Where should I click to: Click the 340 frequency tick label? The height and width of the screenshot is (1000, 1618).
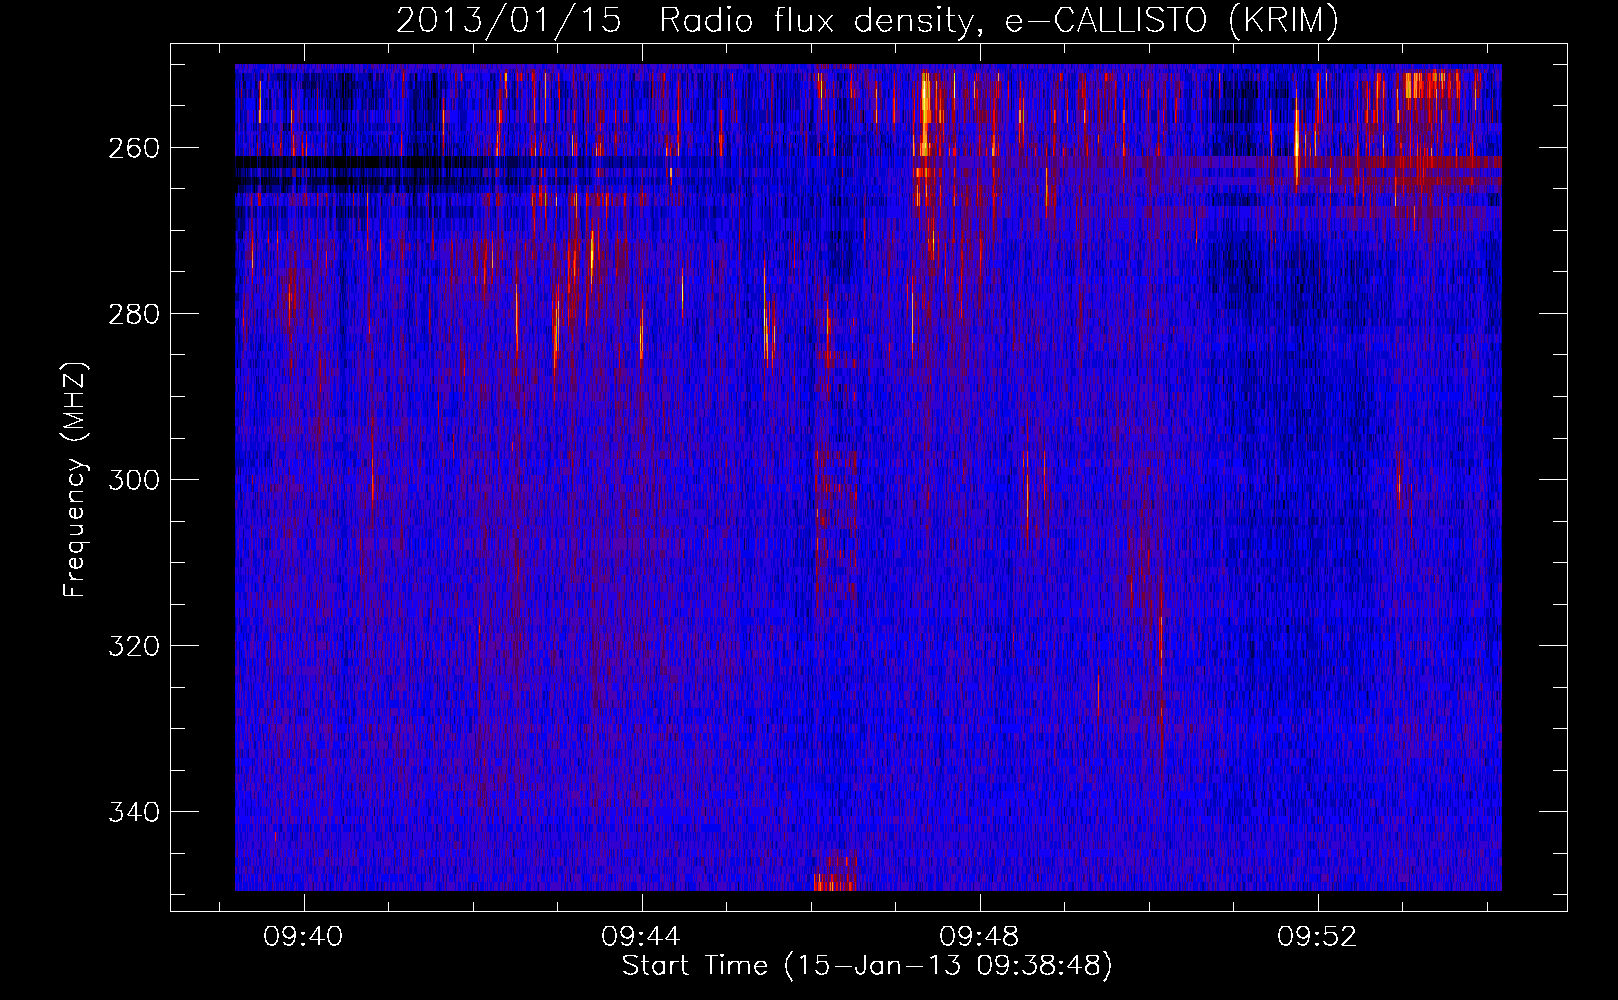point(133,812)
